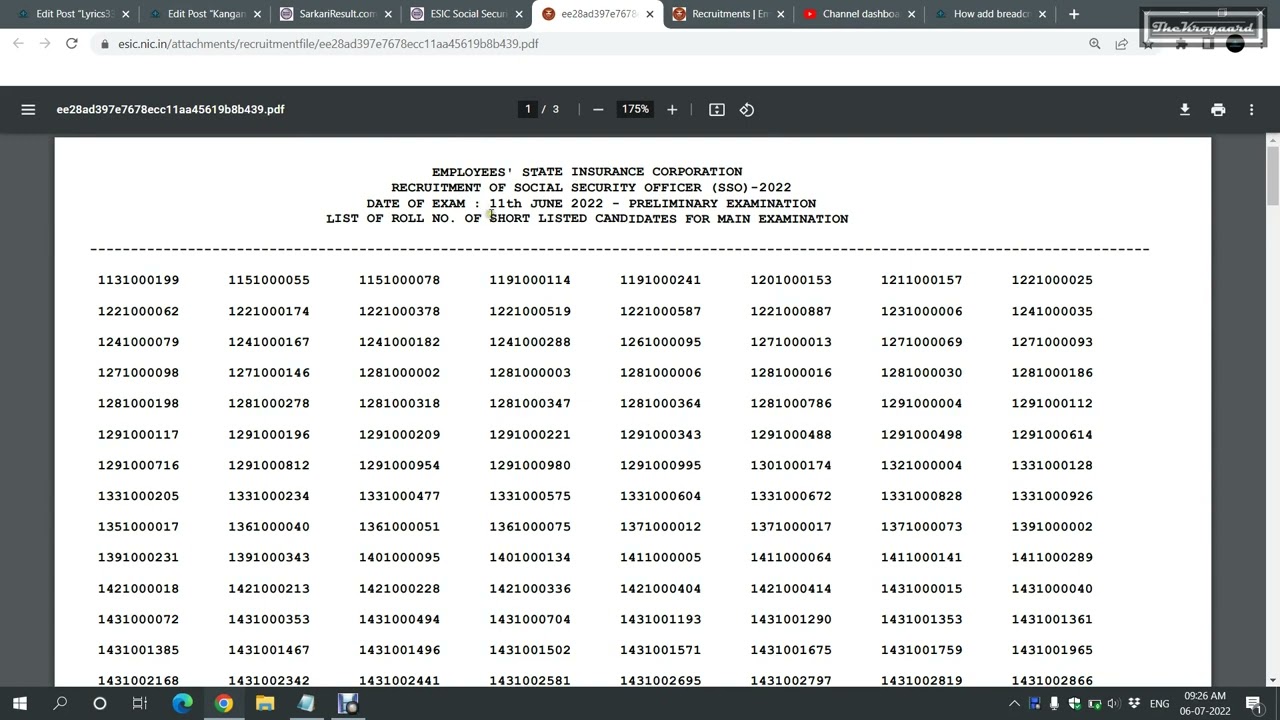Open volume control in system tray

1113,704
